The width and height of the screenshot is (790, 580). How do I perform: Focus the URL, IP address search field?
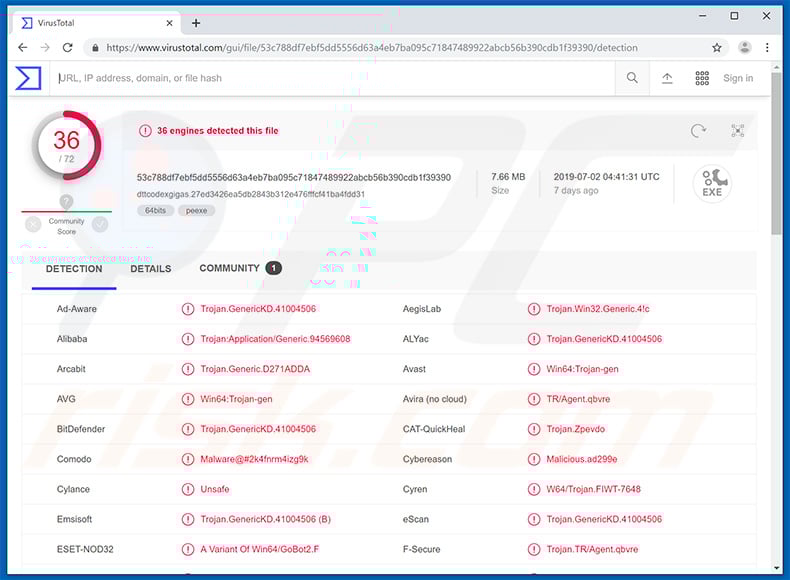click(x=333, y=78)
